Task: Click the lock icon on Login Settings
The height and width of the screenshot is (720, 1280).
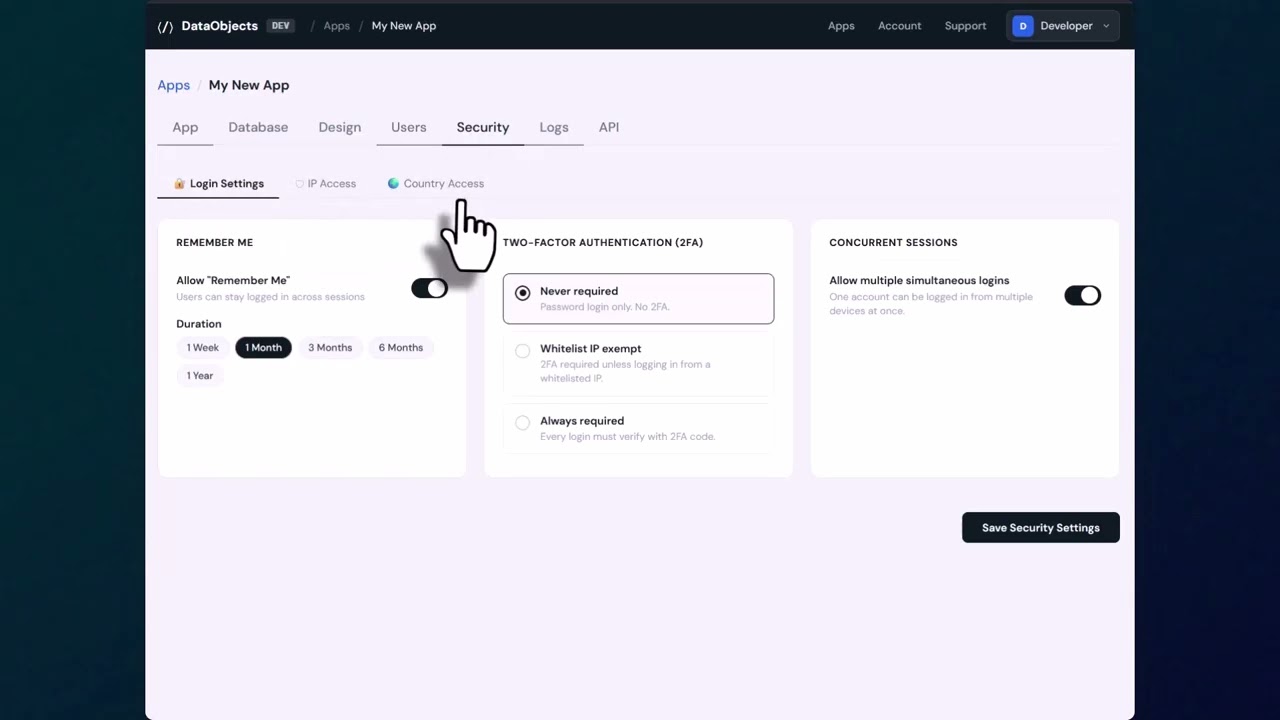Action: coord(180,184)
